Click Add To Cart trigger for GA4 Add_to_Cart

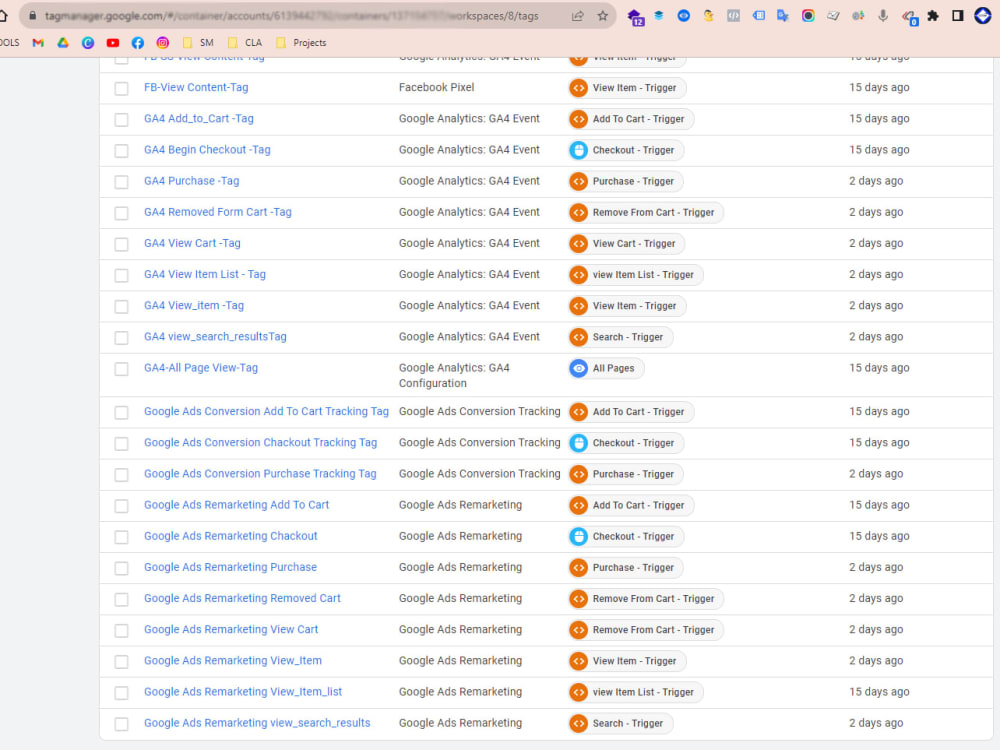631,119
